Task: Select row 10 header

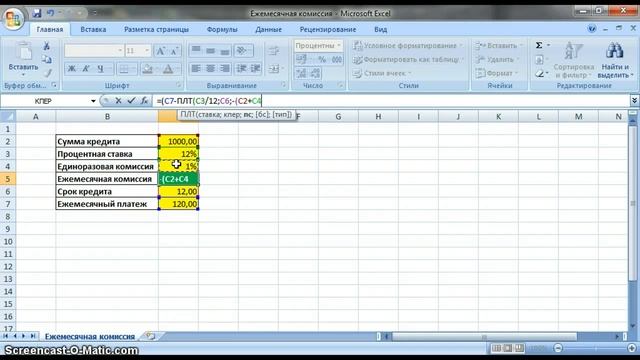Action: (x=8, y=242)
